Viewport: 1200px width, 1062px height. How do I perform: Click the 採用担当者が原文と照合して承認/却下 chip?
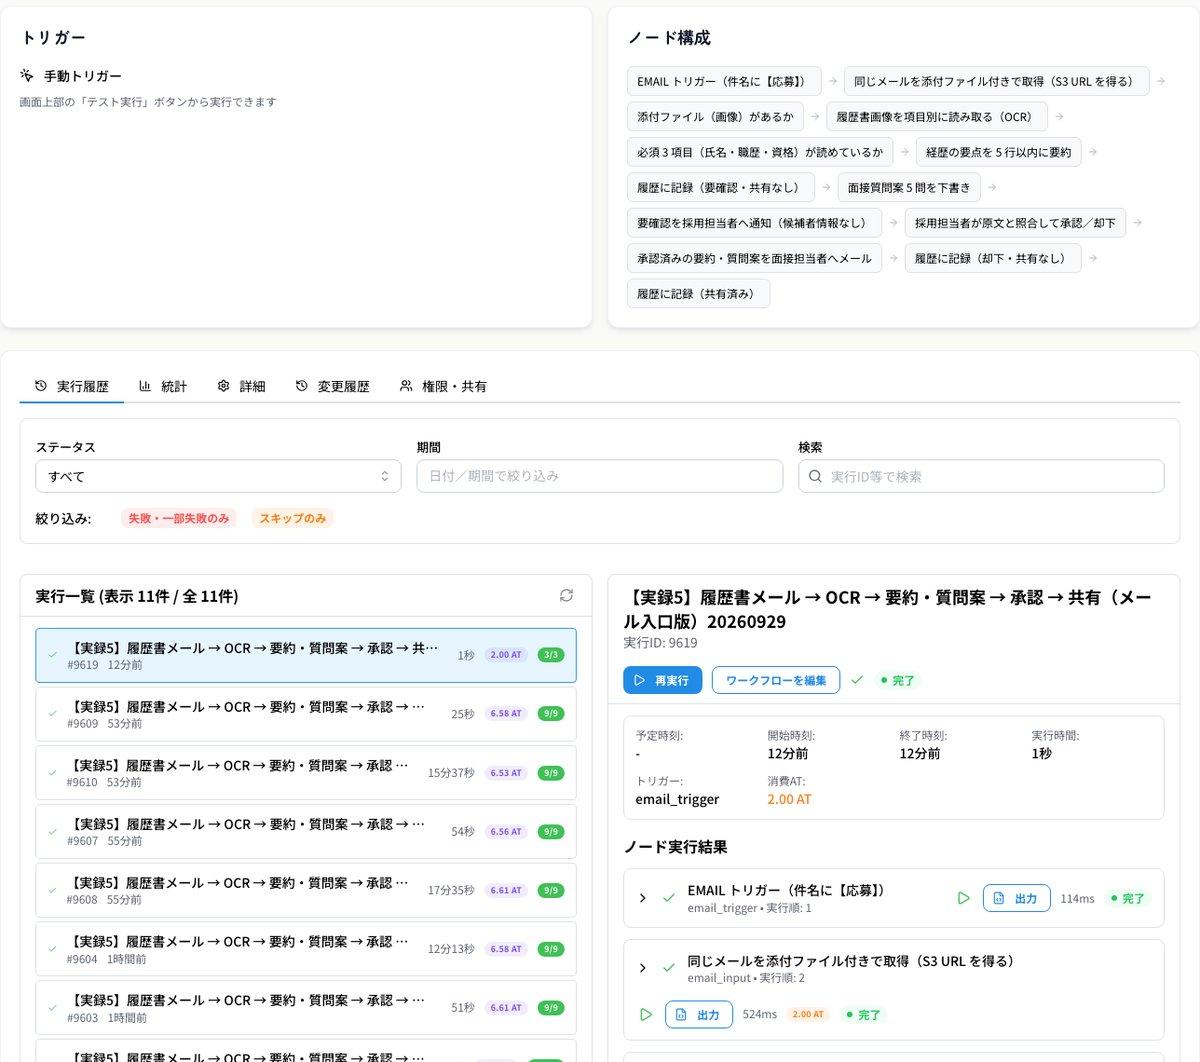pyautogui.click(x=1015, y=223)
